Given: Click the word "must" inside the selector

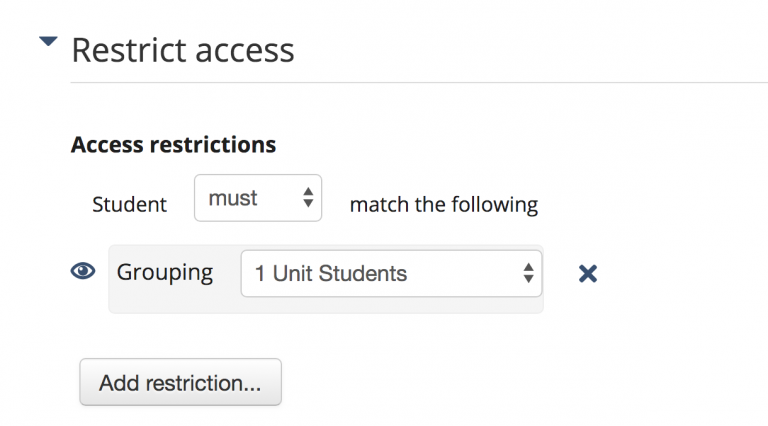Looking at the screenshot, I should (x=233, y=198).
